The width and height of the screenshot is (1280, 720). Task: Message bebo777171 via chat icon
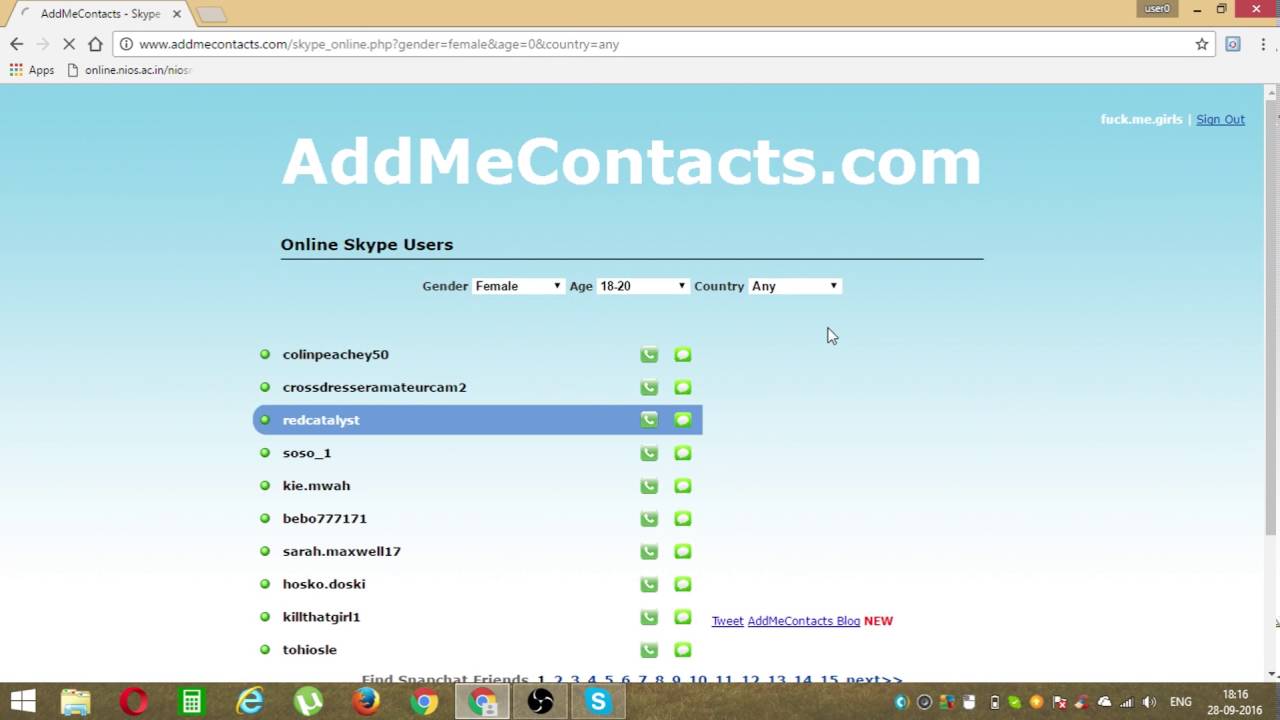click(683, 519)
